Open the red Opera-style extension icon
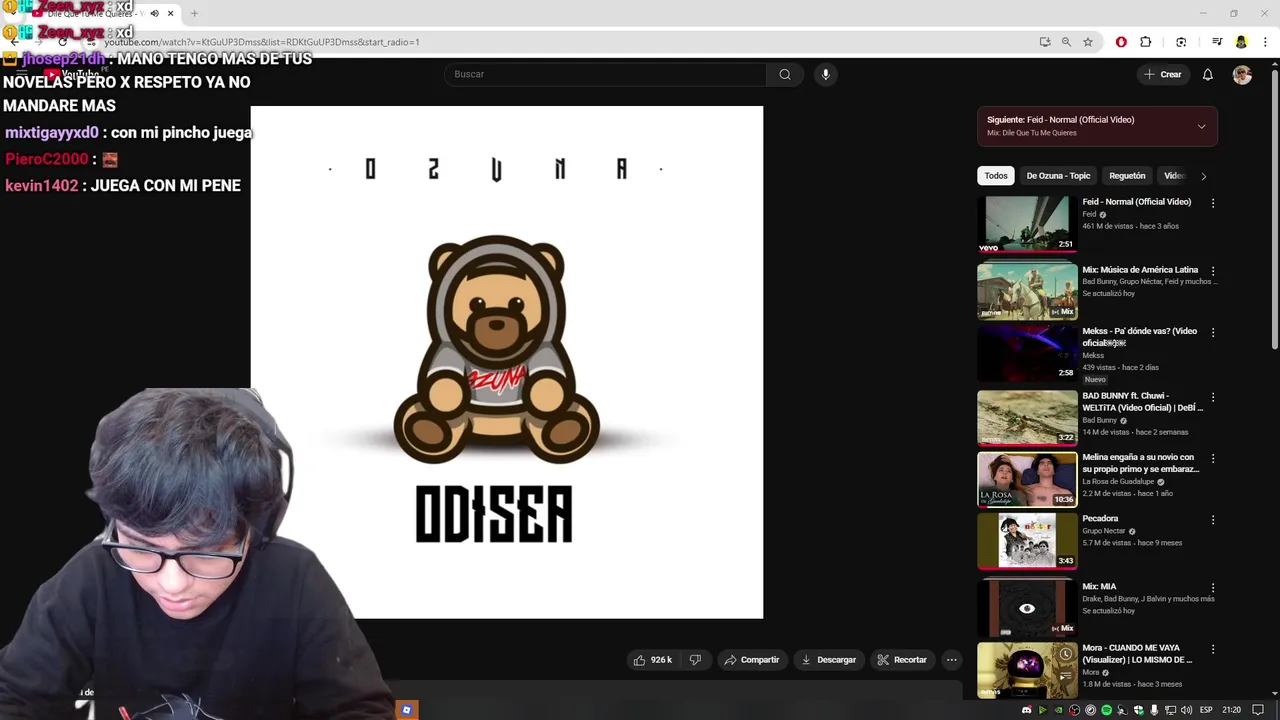The width and height of the screenshot is (1280, 720). (x=1121, y=42)
